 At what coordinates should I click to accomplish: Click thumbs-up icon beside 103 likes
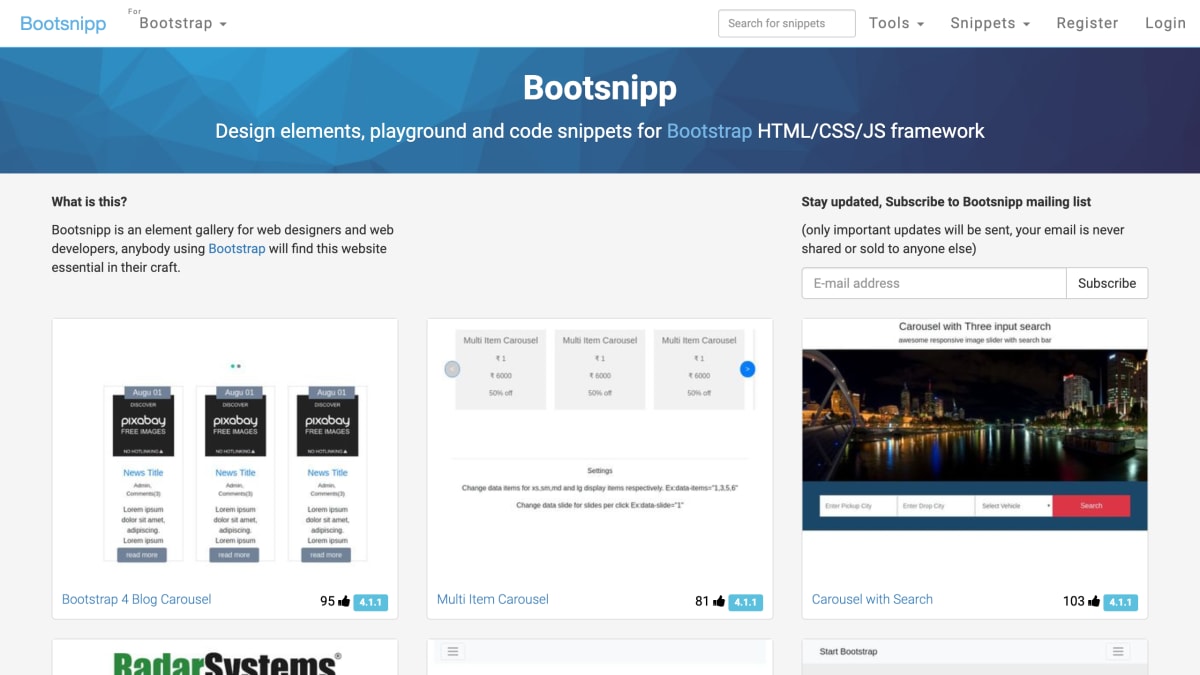coord(1094,601)
